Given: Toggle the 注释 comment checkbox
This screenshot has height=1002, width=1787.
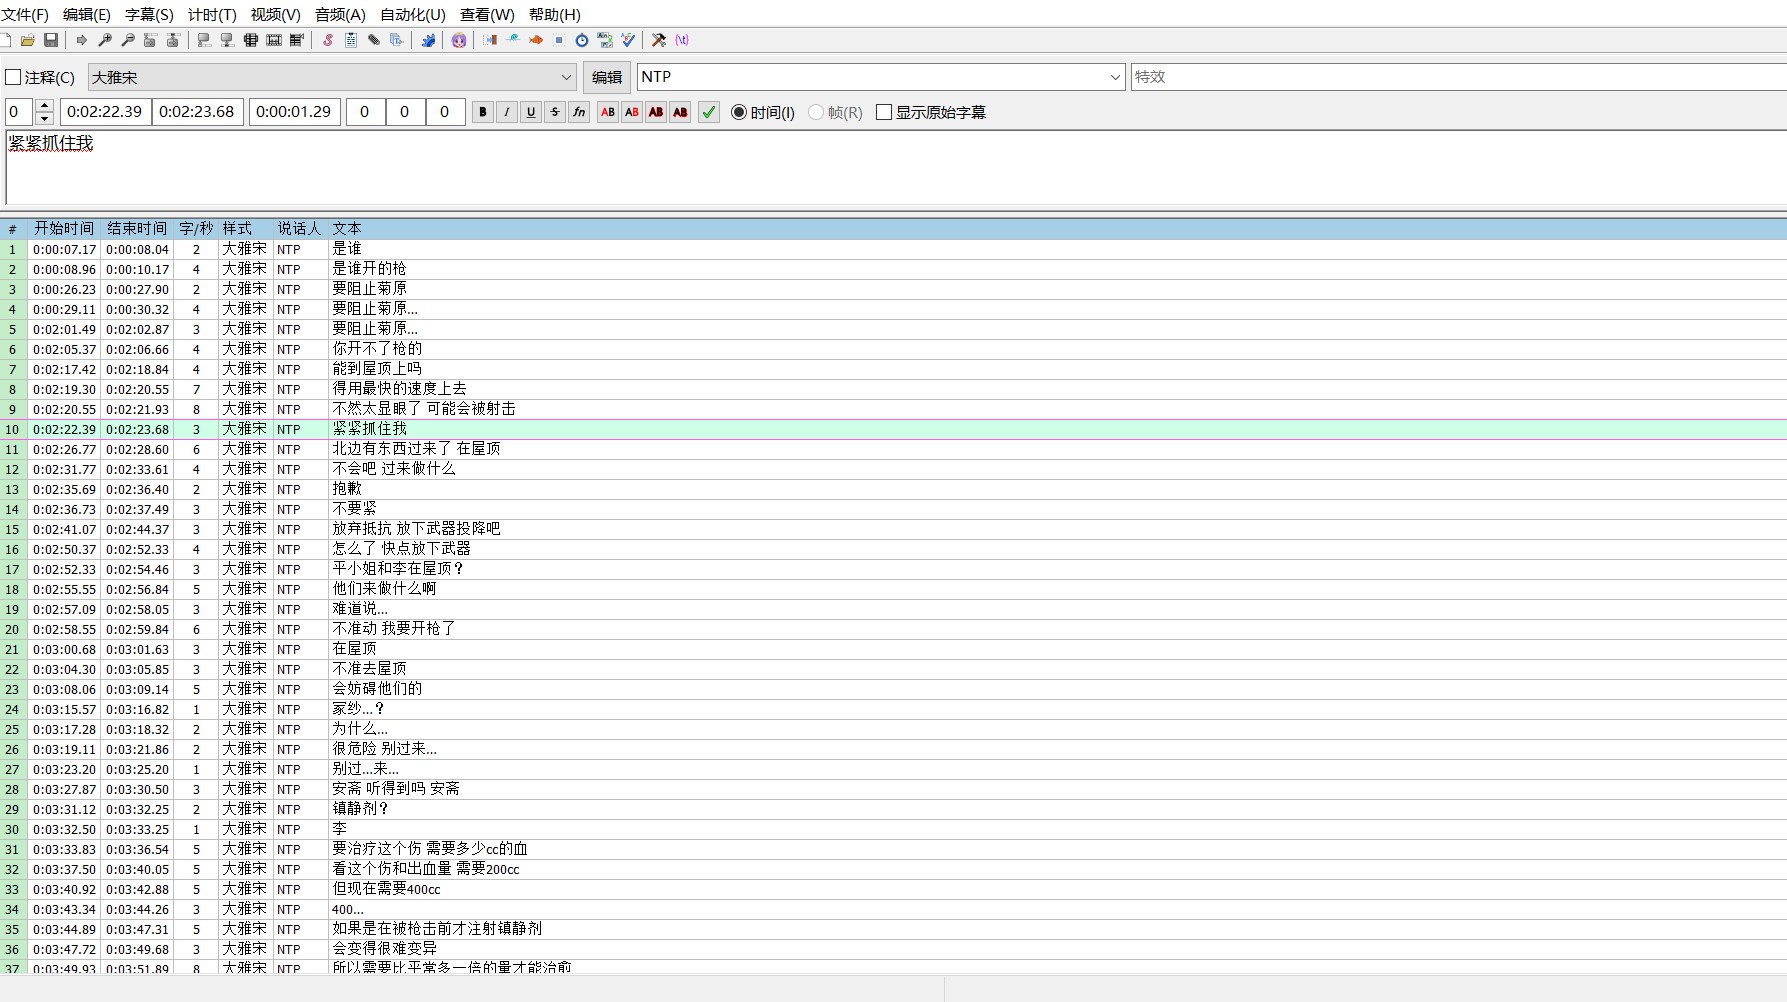Looking at the screenshot, I should pyautogui.click(x=40, y=77).
